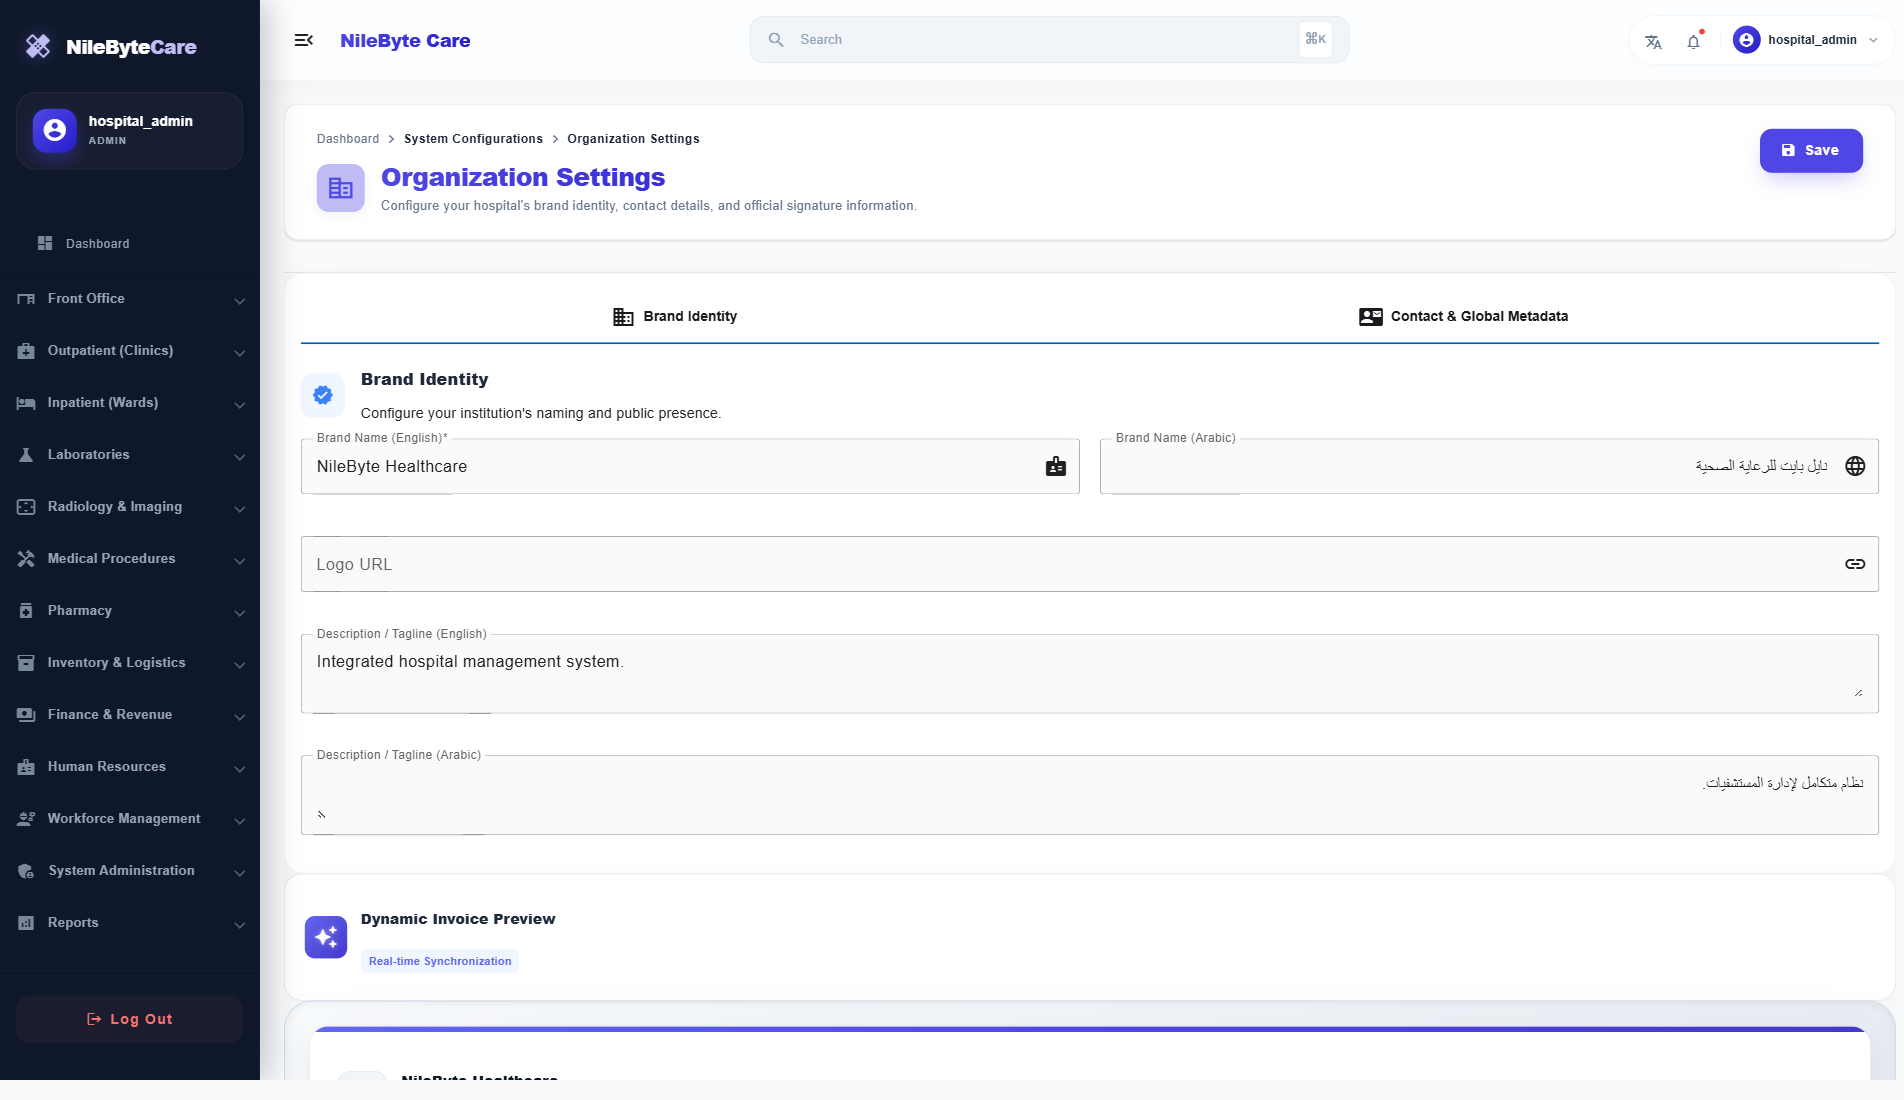Open the Reports menu item
Image resolution: width=1904 pixels, height=1100 pixels.
[x=130, y=923]
